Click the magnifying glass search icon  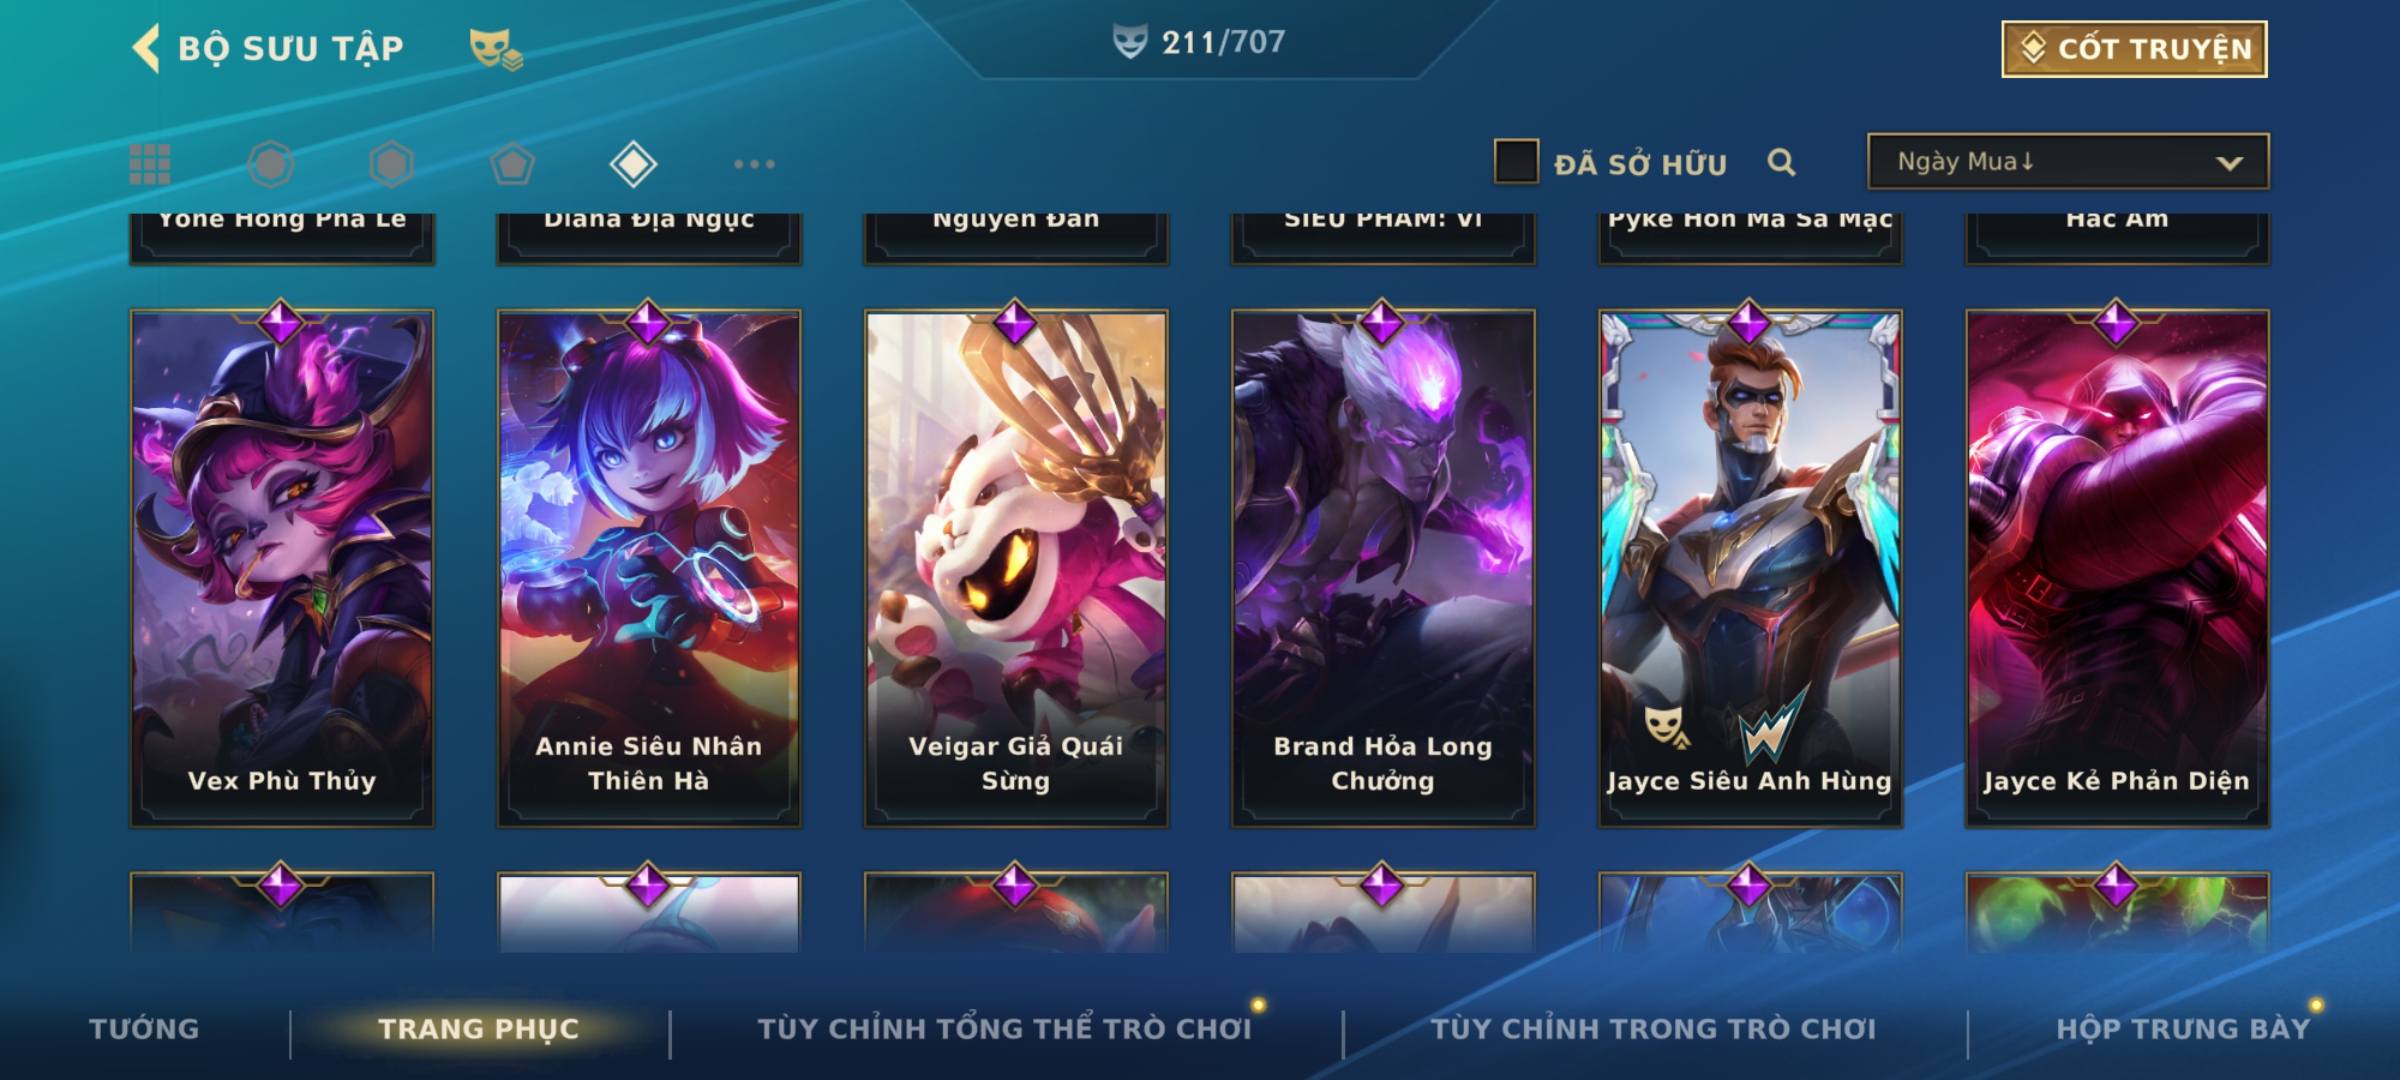[x=1781, y=162]
